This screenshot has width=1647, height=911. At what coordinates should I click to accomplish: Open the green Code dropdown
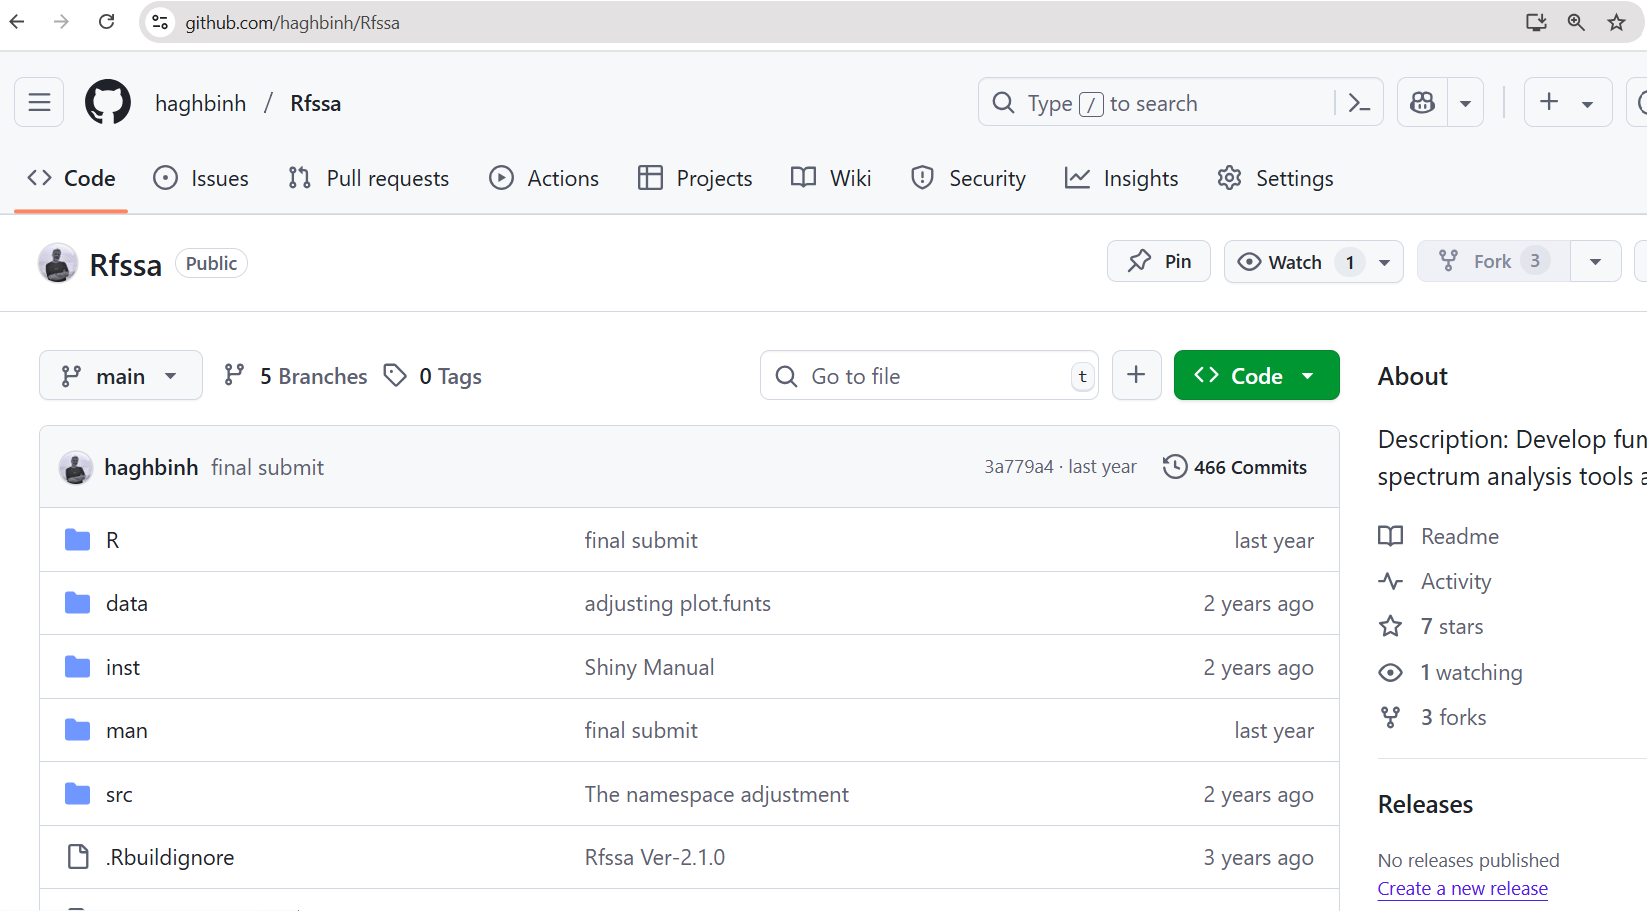coord(1256,375)
